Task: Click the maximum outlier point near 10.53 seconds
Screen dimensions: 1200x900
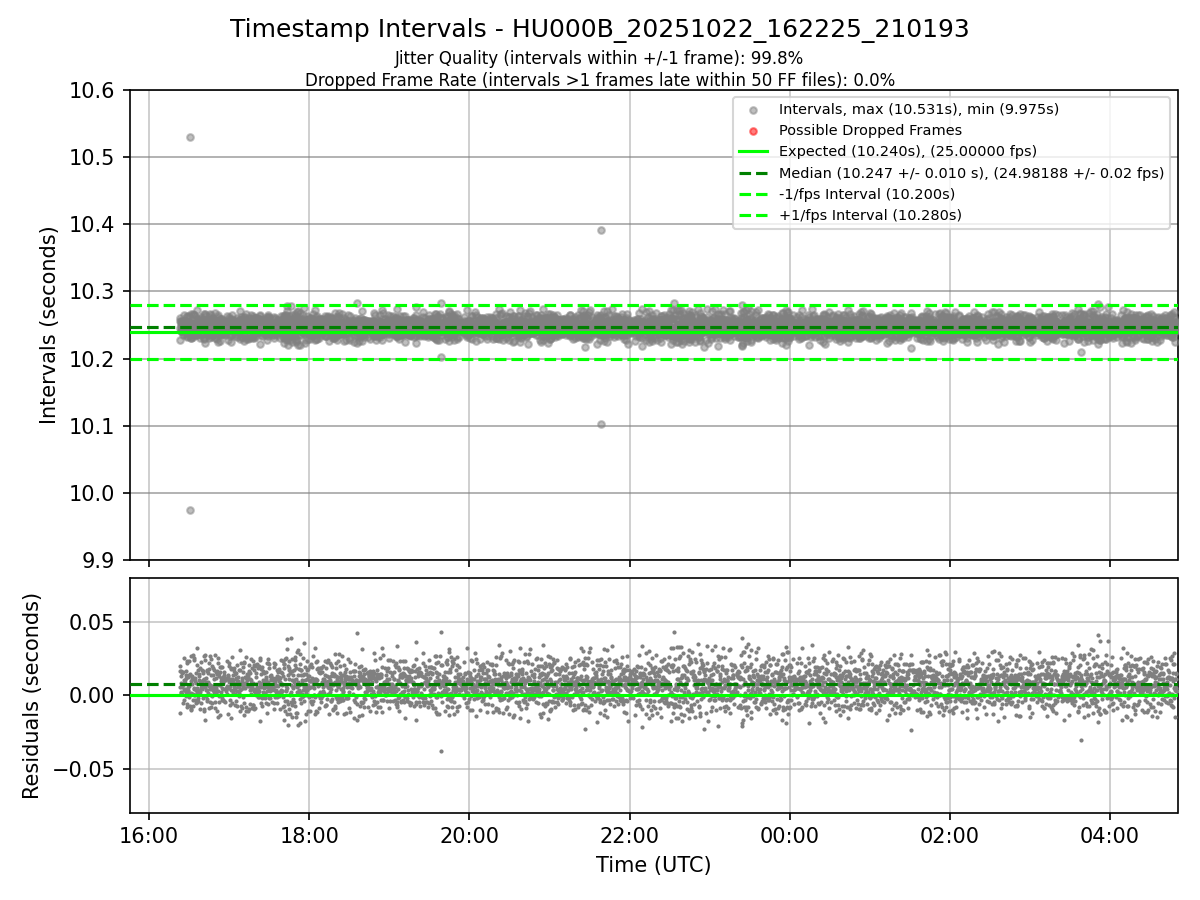Action: click(x=190, y=137)
